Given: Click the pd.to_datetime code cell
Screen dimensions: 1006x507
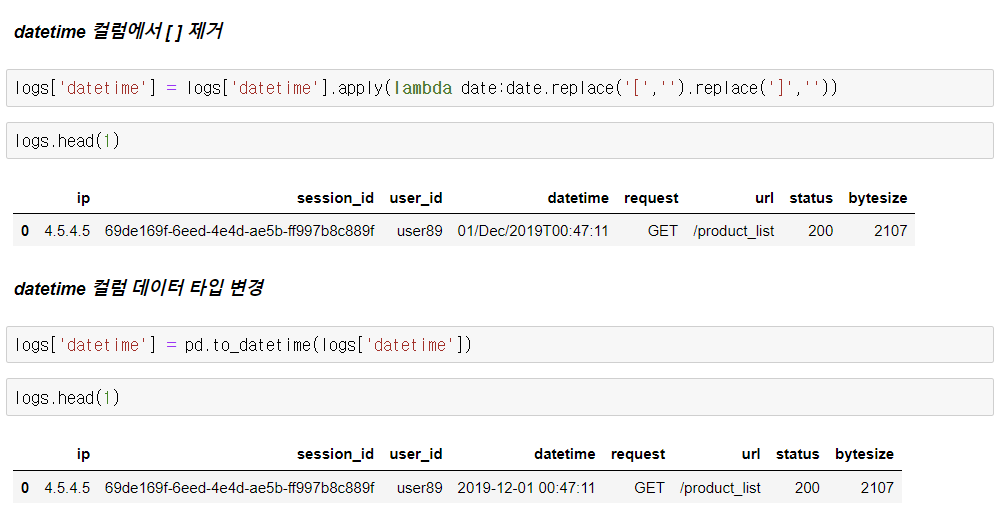Looking at the screenshot, I should pyautogui.click(x=500, y=345).
